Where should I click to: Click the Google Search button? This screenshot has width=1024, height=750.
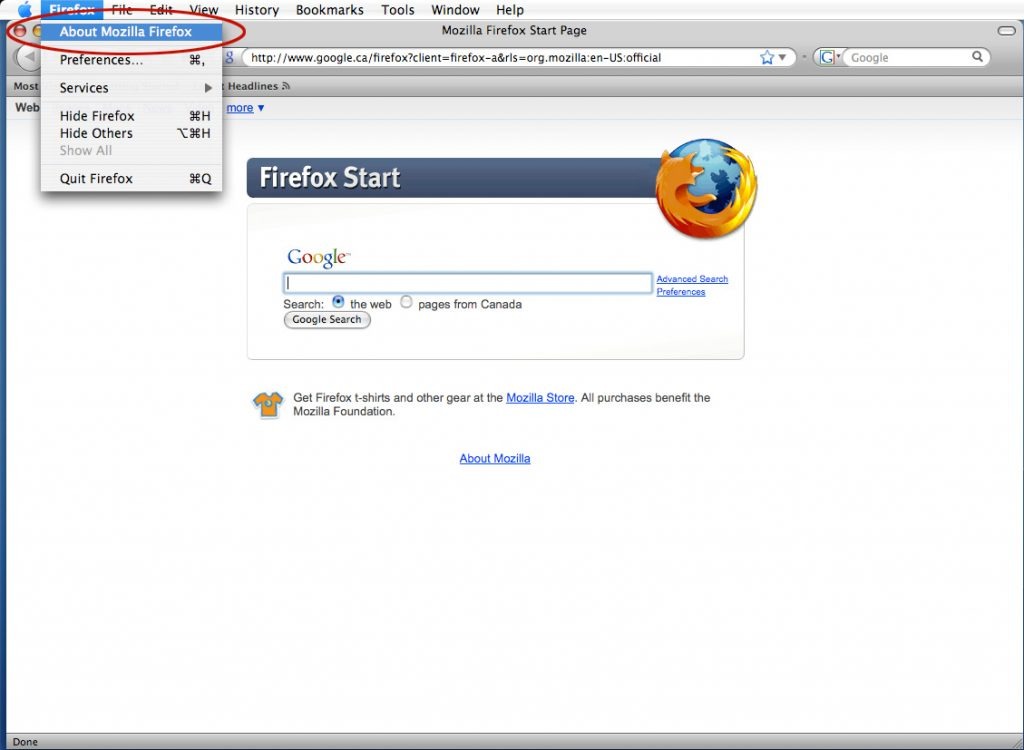click(327, 319)
